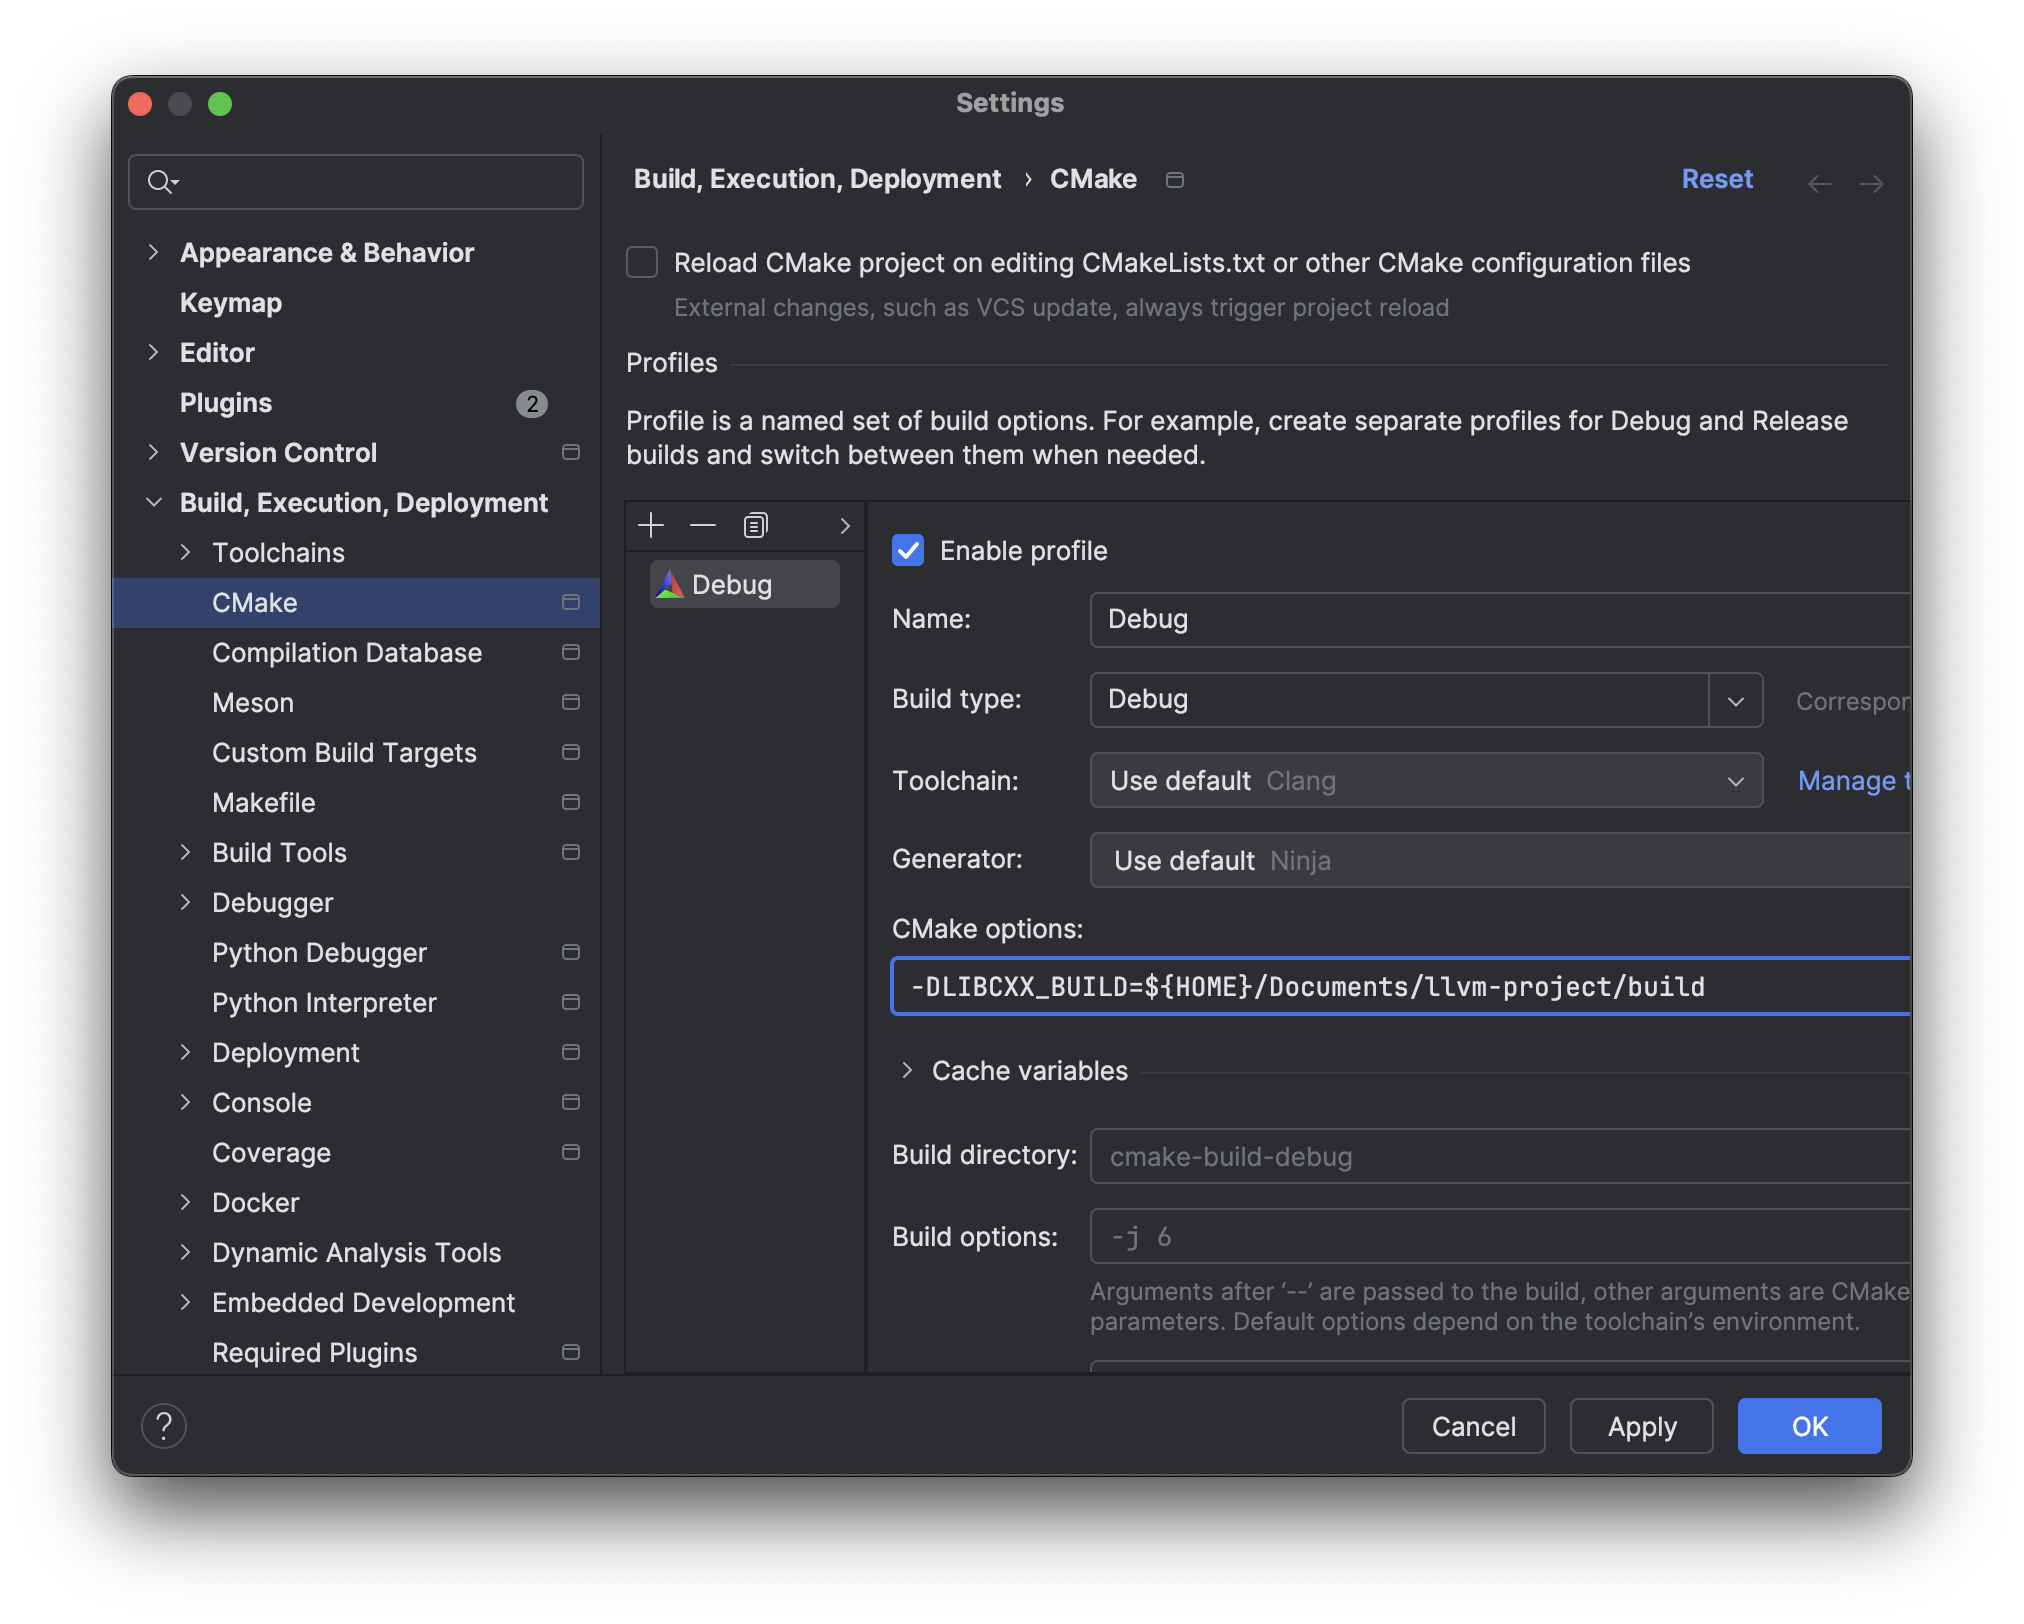Screen dimensions: 2024x1624
Task: Click the Apply button
Action: point(1641,1426)
